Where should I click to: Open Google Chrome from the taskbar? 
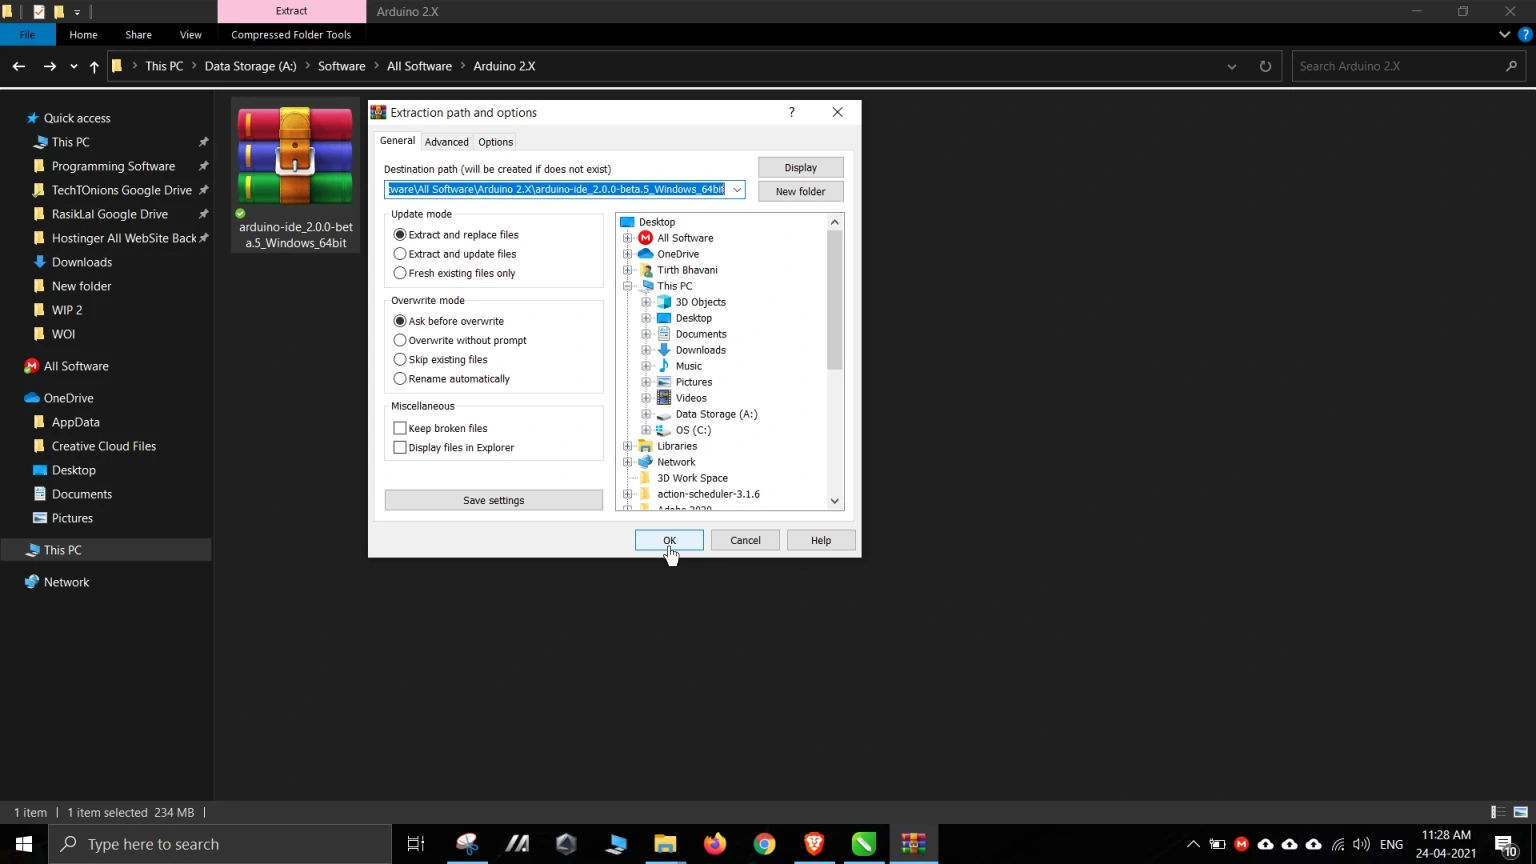(x=764, y=844)
